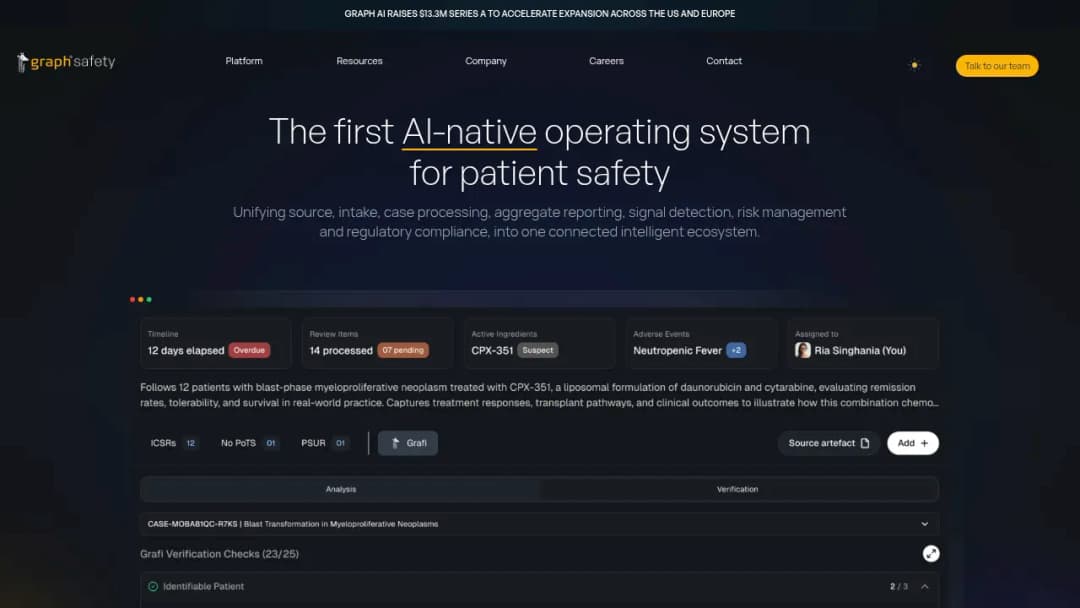Click the Grafi Verification Checks (23/25) heading
This screenshot has height=608, width=1080.
coord(220,554)
